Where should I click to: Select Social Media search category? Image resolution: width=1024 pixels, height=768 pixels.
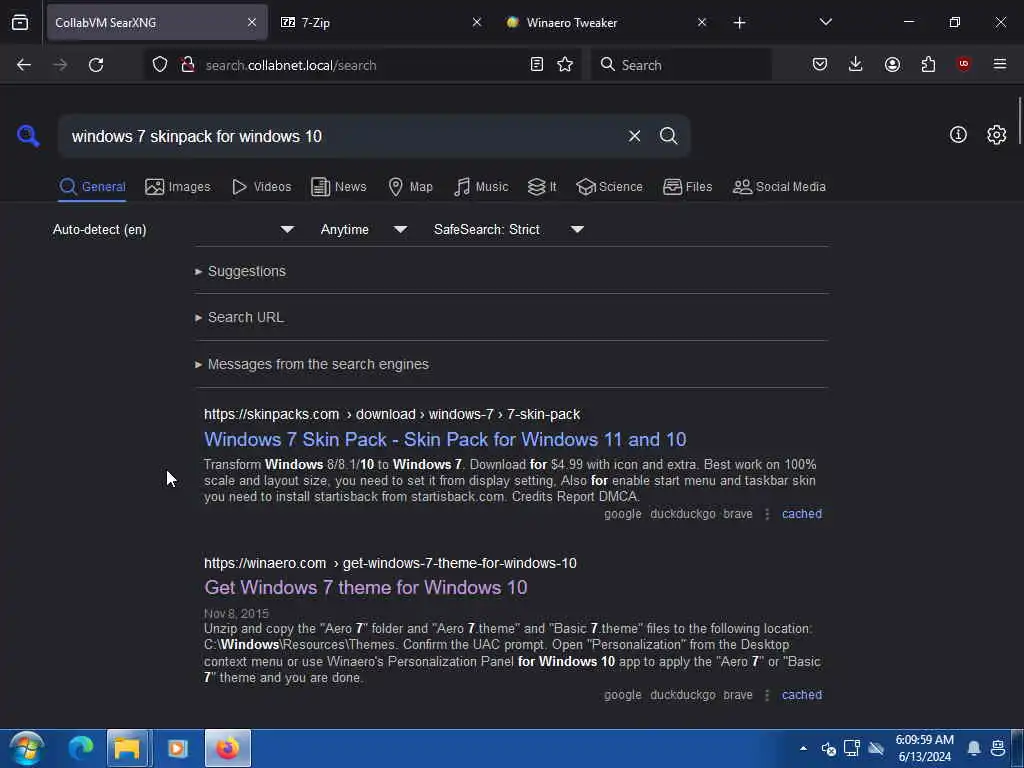(x=779, y=187)
